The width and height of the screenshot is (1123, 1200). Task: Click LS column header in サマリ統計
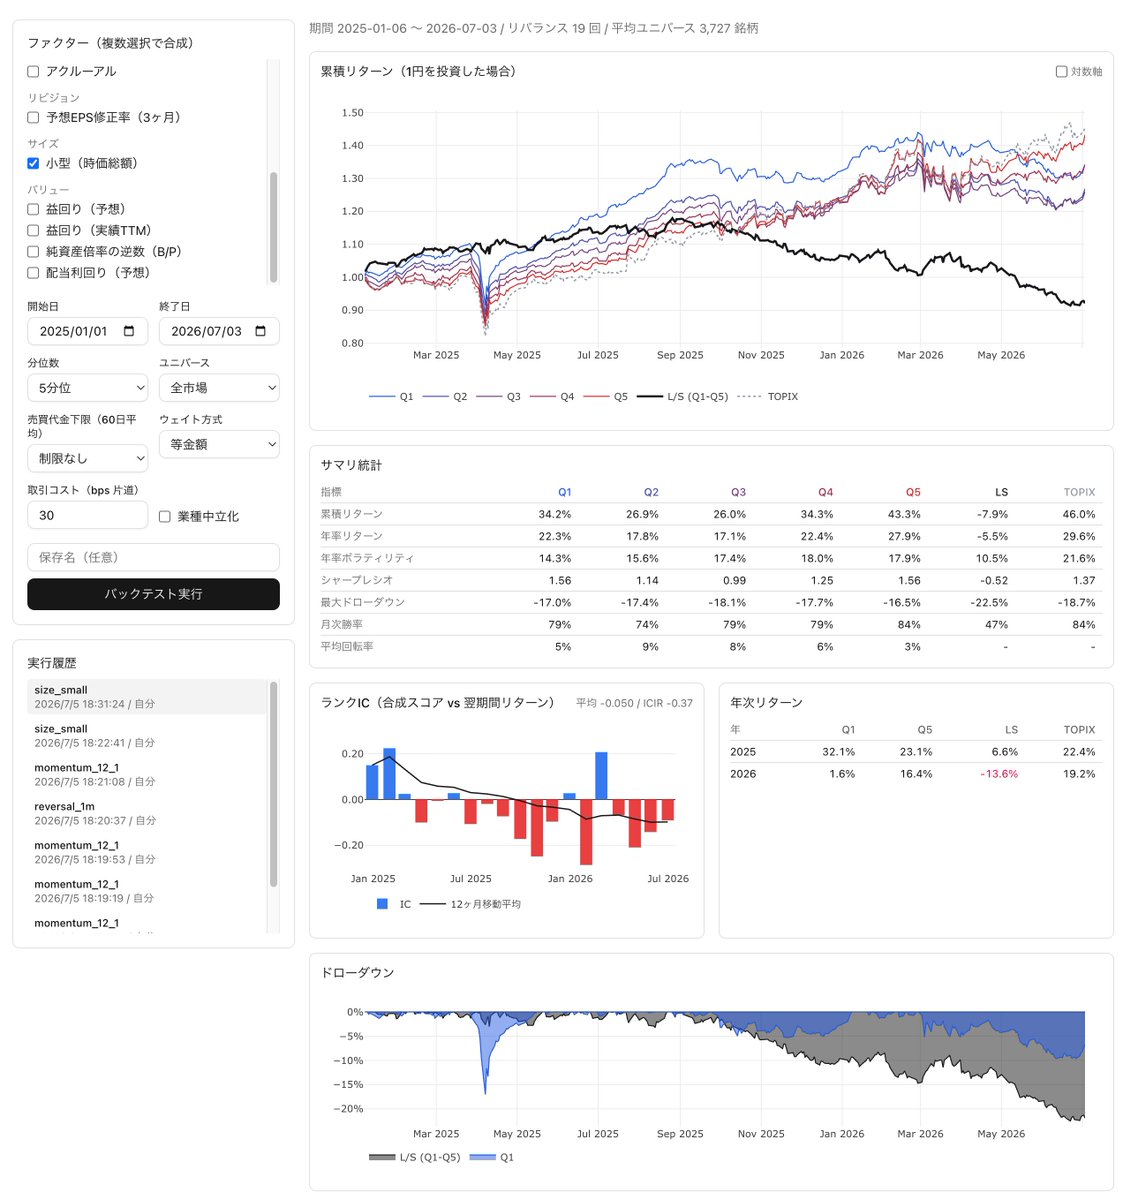1001,492
